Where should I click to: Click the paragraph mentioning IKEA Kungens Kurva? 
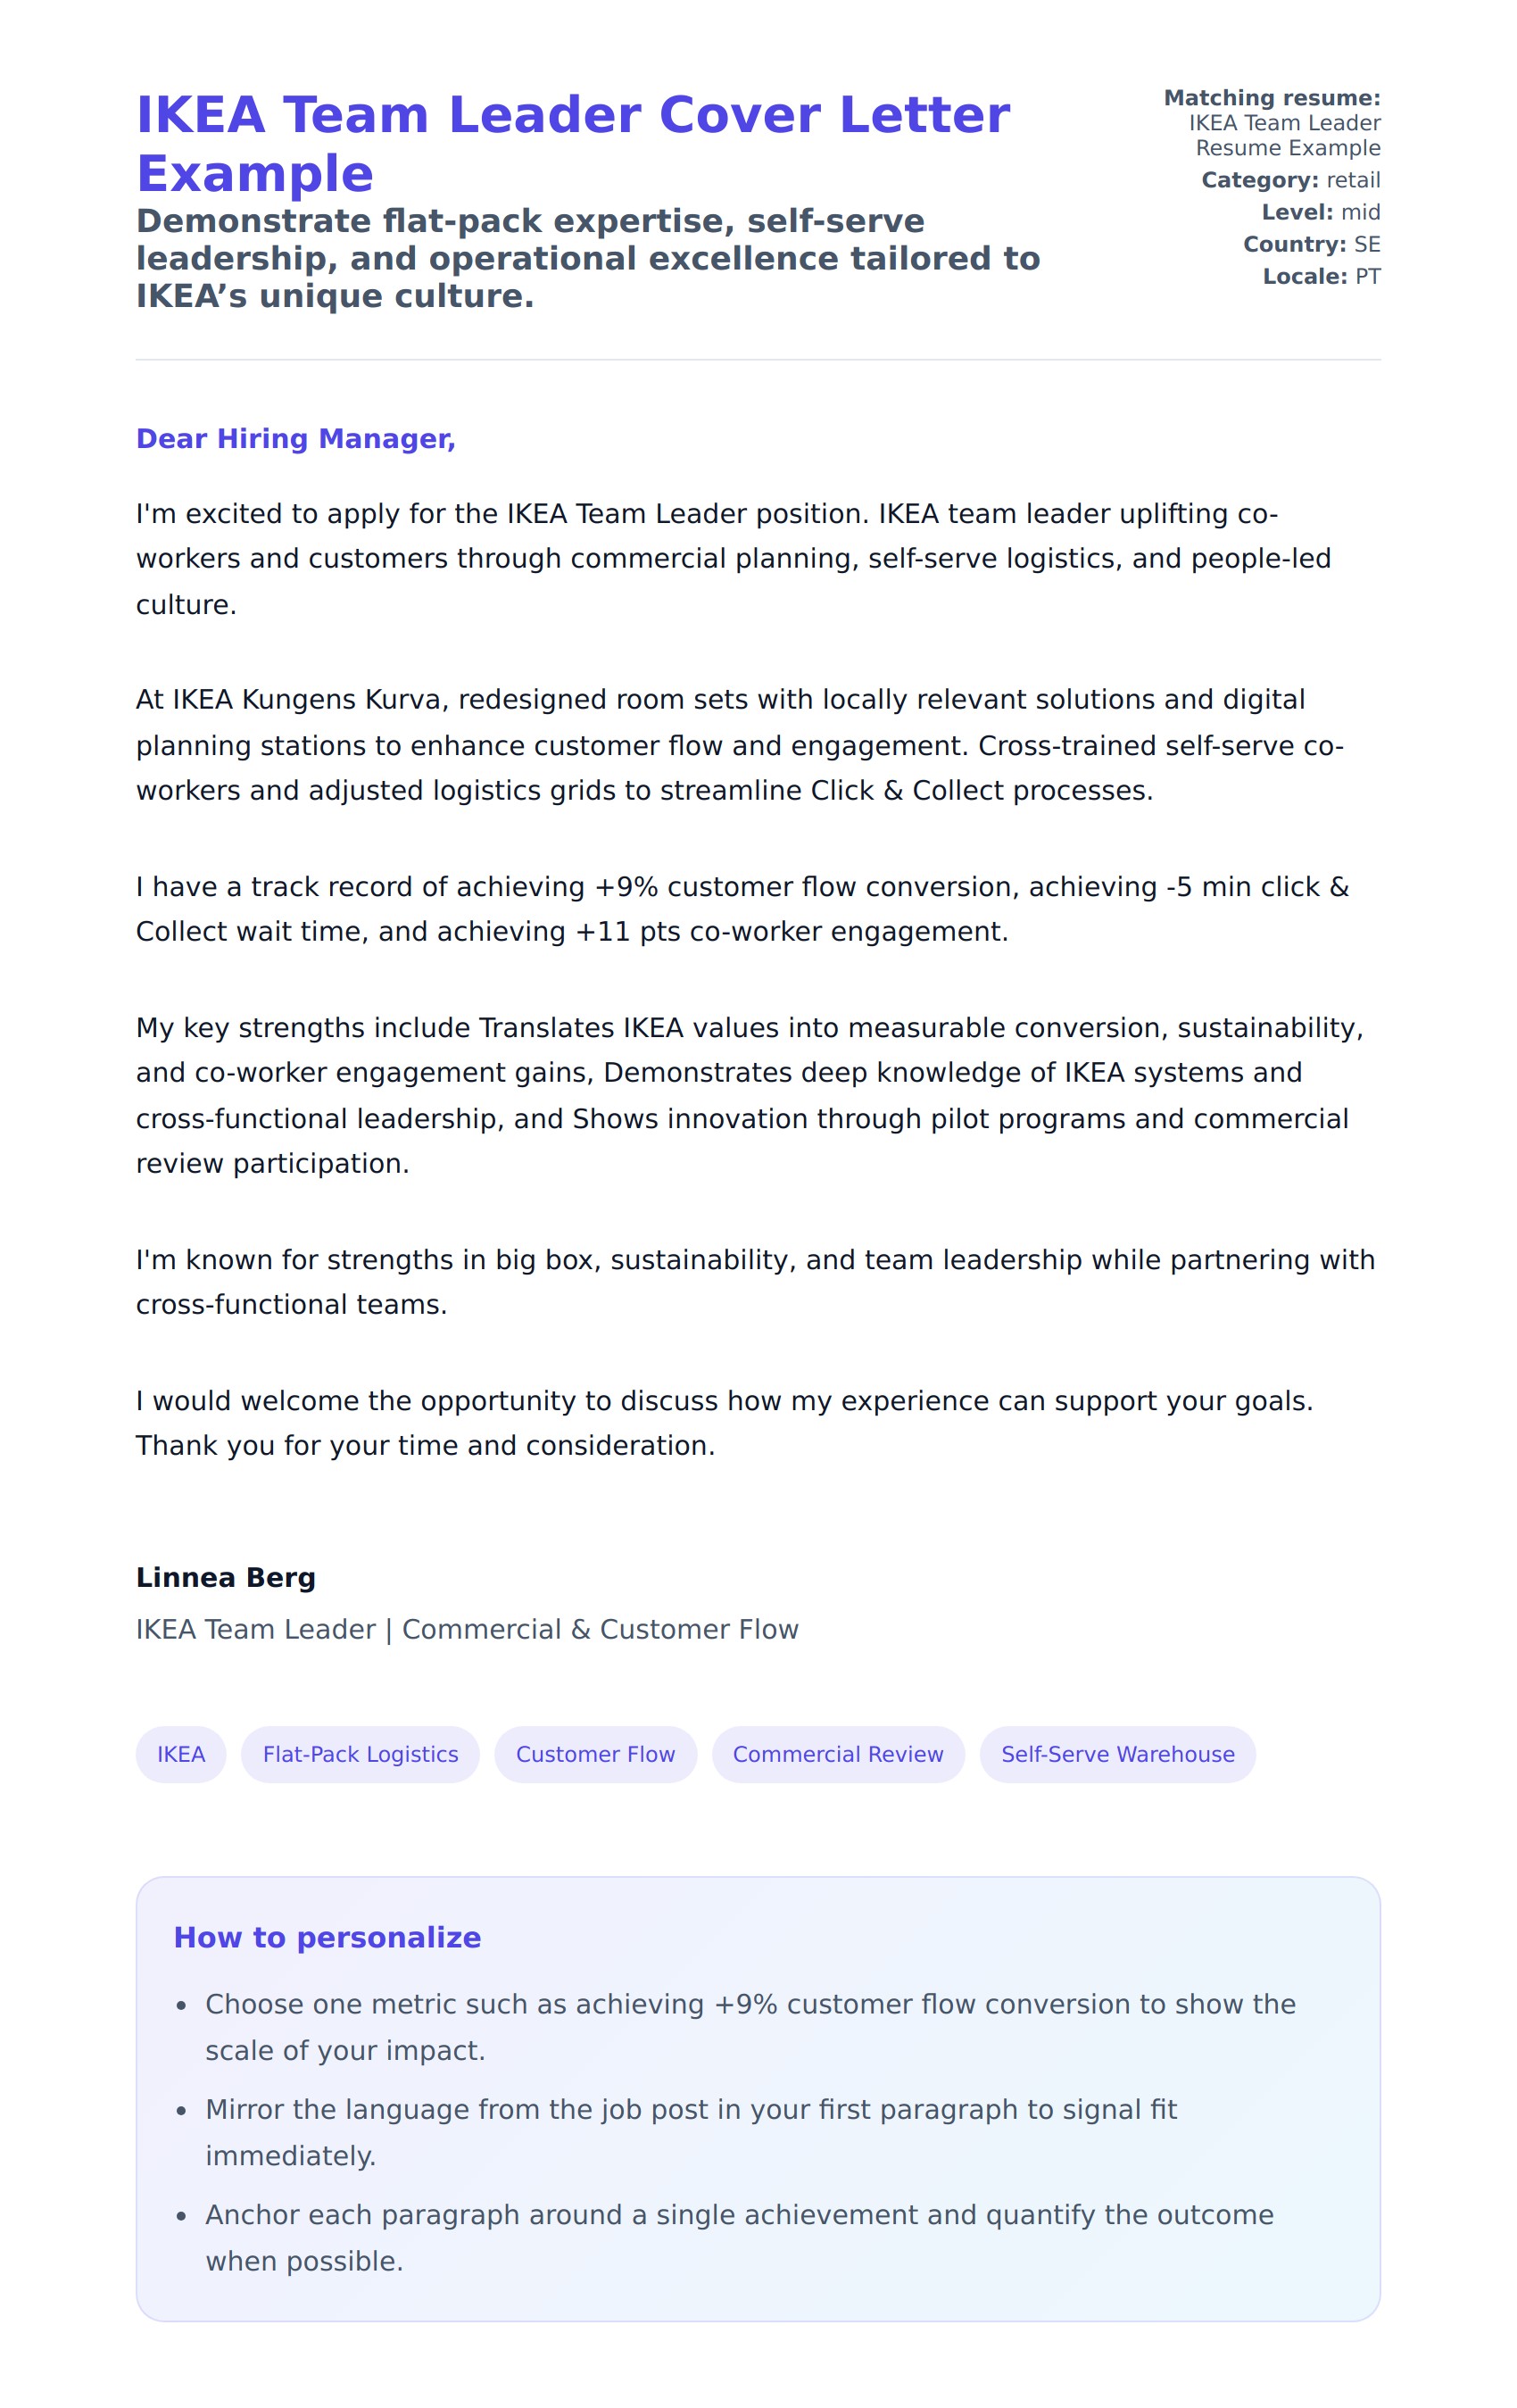coord(740,745)
